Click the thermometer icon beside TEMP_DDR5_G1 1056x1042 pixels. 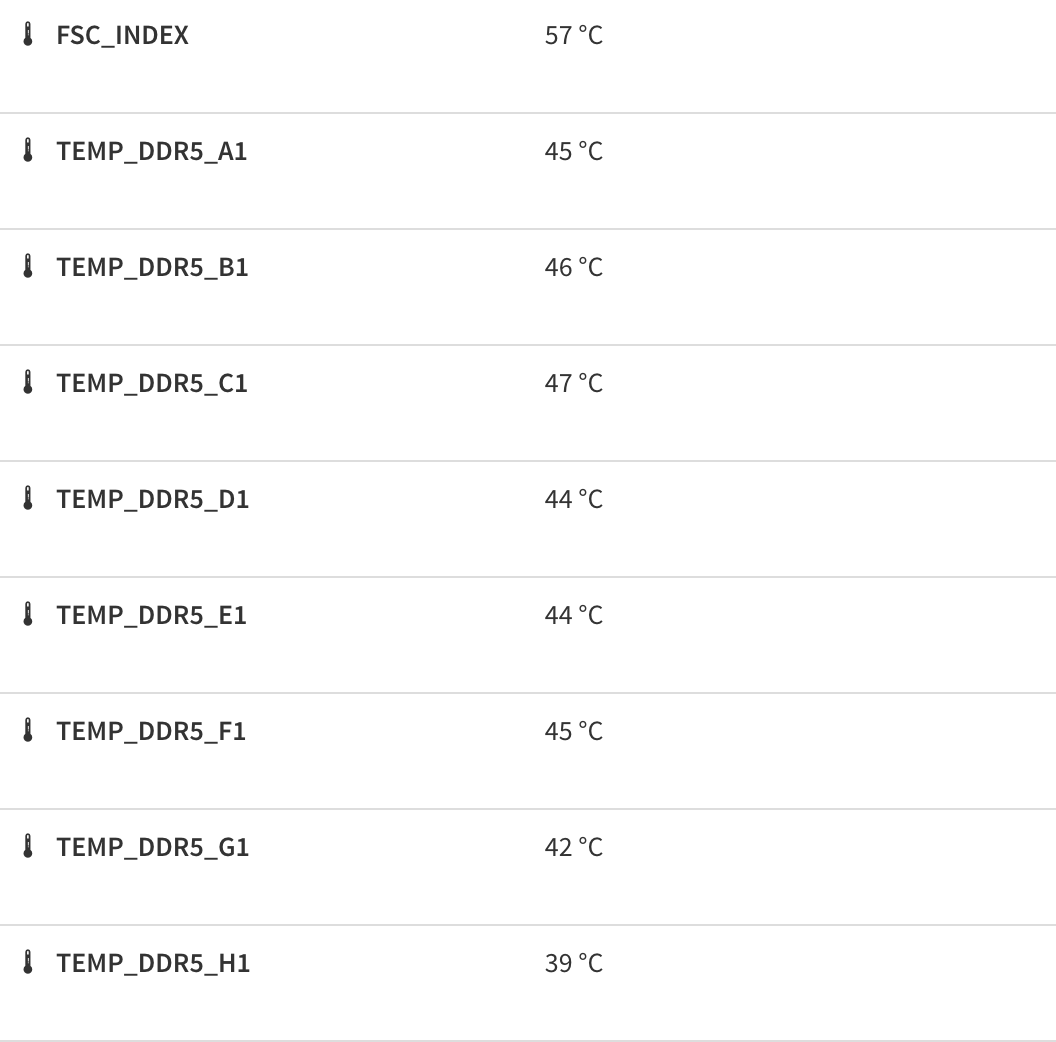click(x=28, y=847)
